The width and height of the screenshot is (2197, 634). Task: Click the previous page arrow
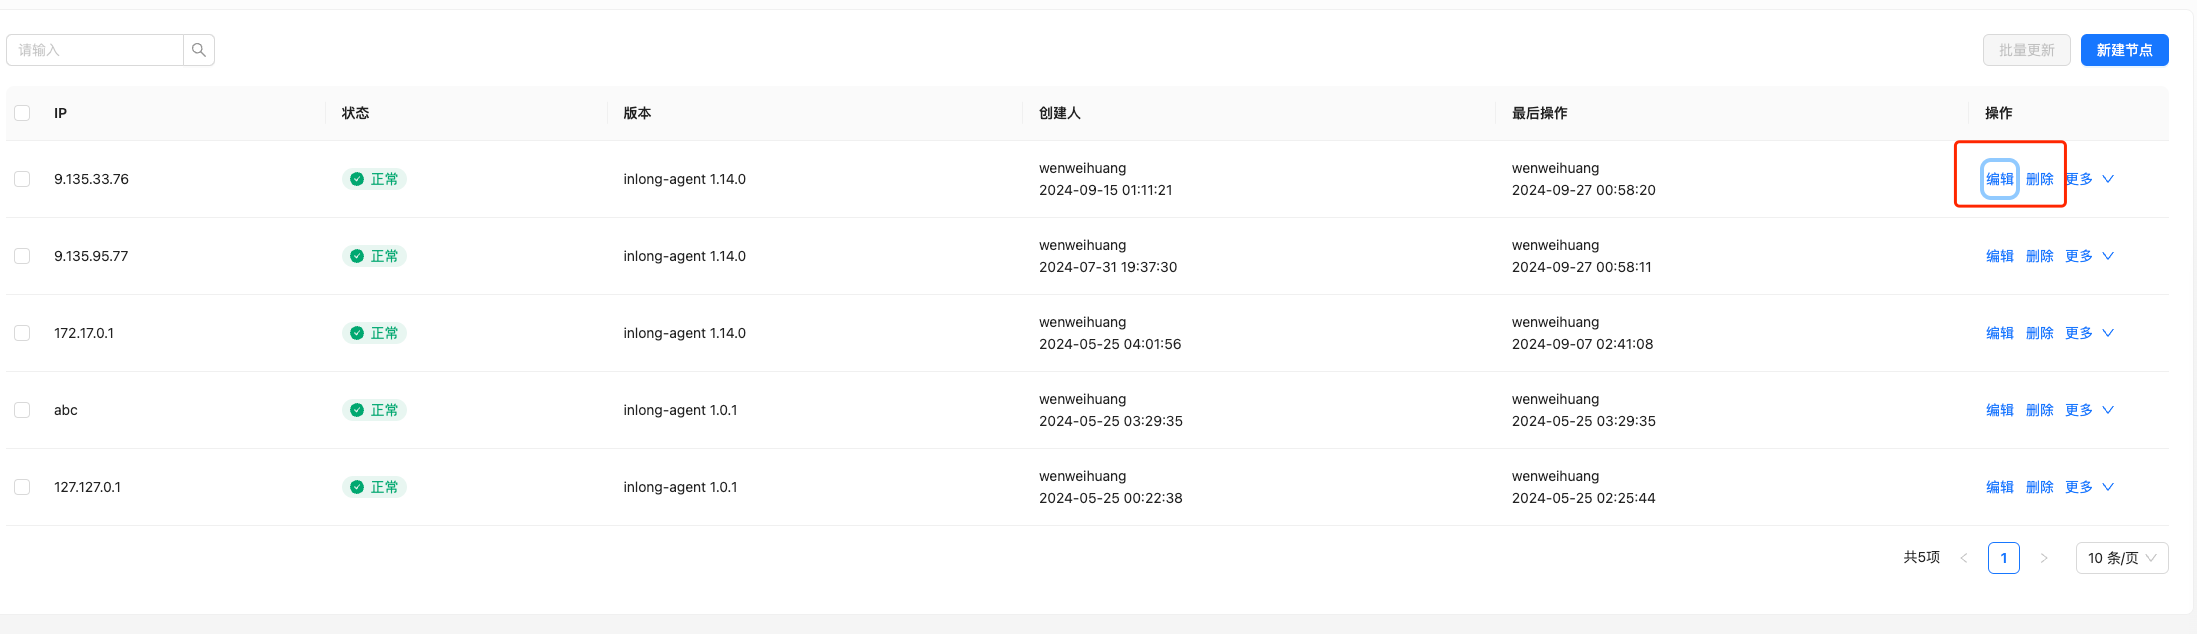pos(1964,558)
